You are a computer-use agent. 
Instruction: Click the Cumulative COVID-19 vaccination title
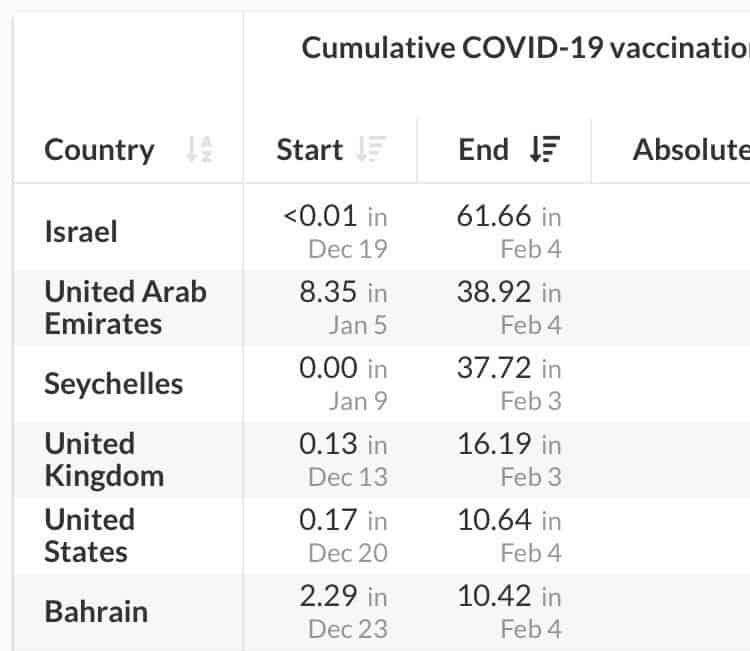(526, 48)
